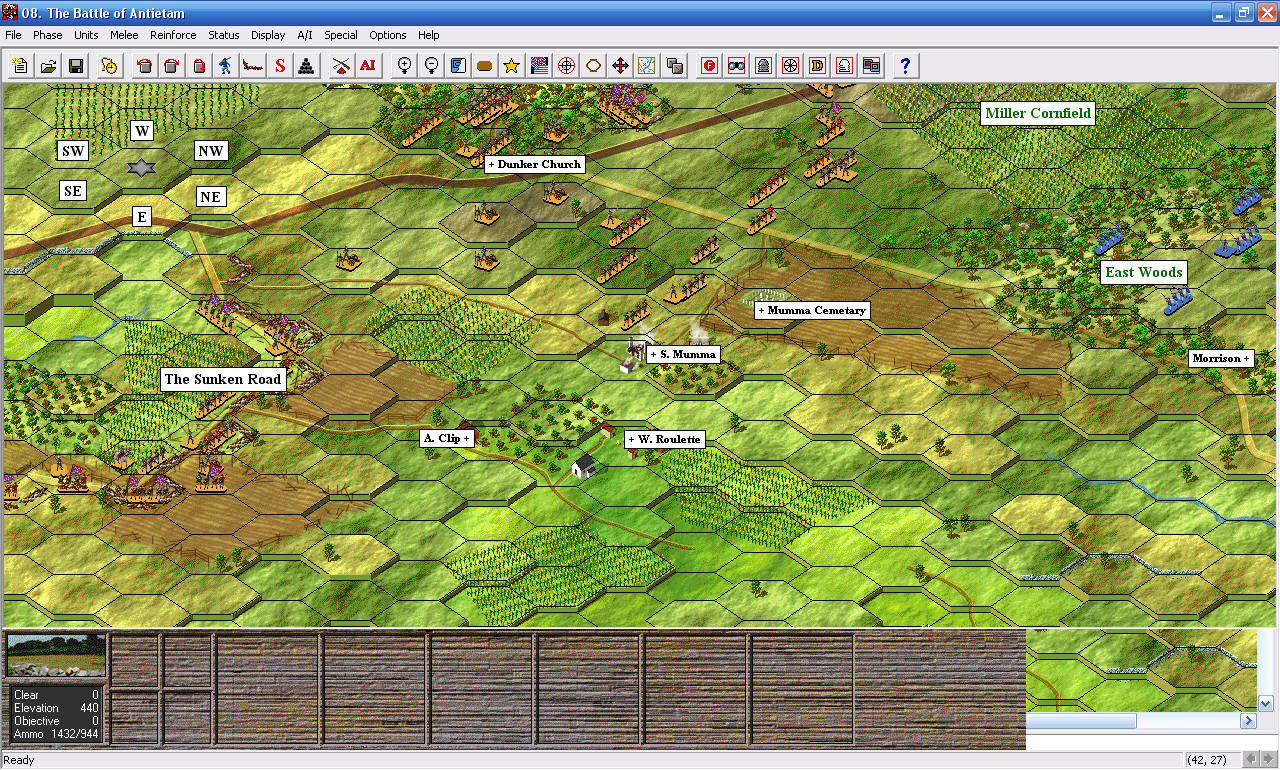Open the Melee menu
1280x770 pixels.
(x=124, y=35)
